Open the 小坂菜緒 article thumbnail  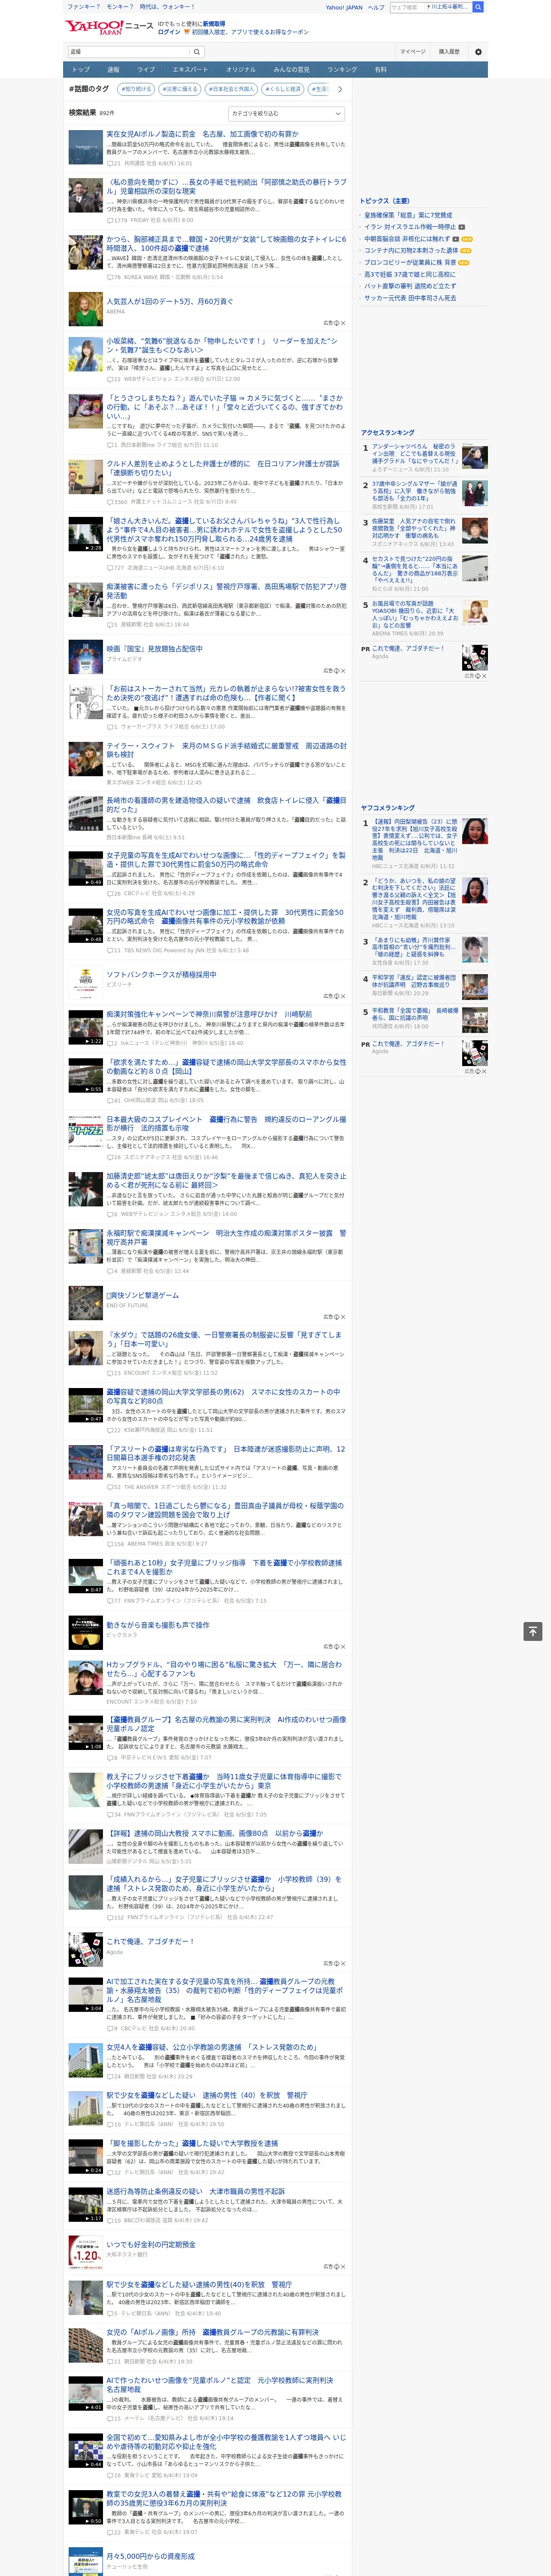pyautogui.click(x=86, y=354)
